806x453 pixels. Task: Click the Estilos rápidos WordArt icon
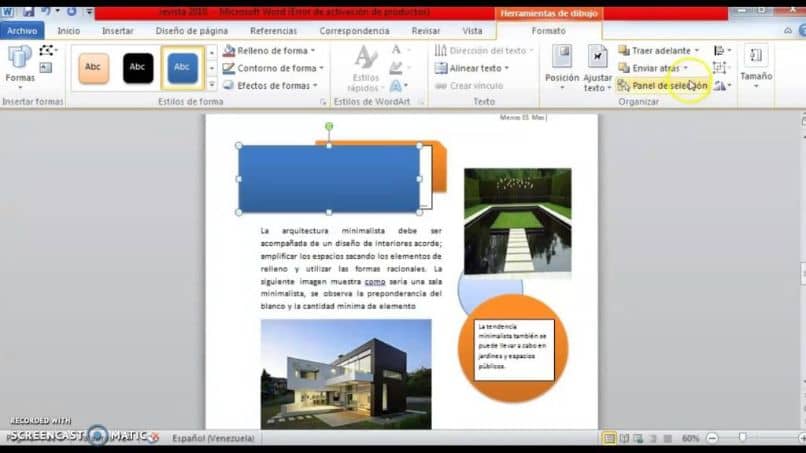[366, 68]
